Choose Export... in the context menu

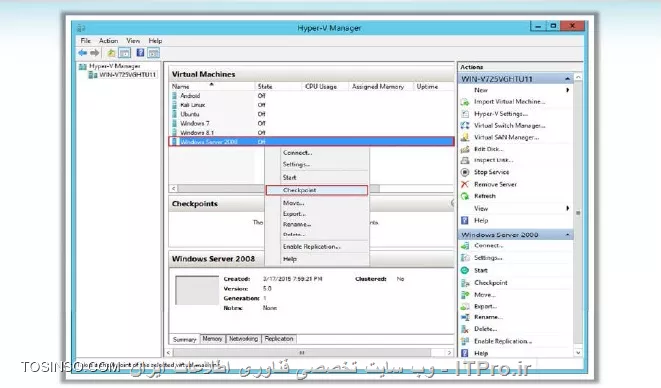(317, 214)
